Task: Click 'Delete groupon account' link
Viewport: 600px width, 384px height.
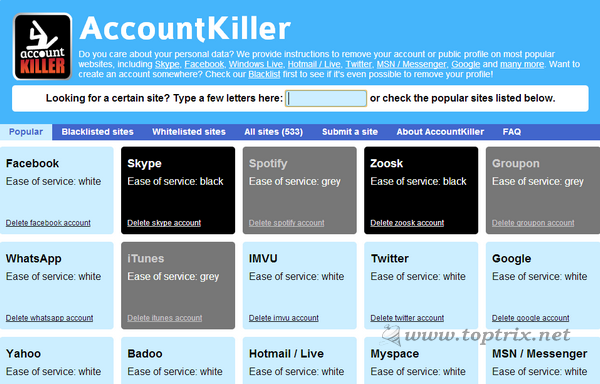Action: point(533,223)
